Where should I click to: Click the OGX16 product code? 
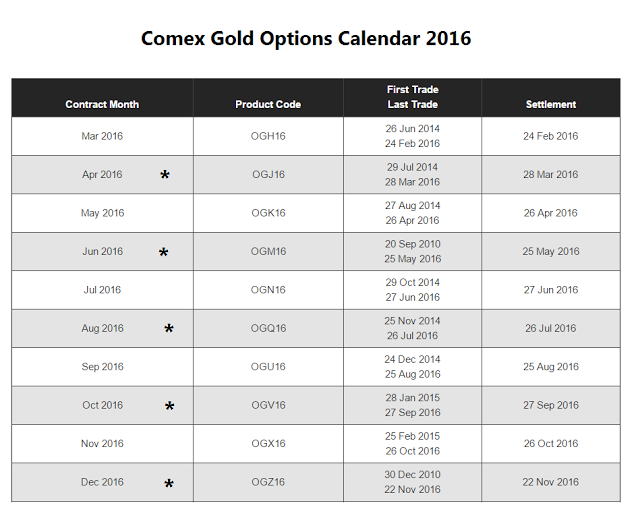[x=268, y=444]
